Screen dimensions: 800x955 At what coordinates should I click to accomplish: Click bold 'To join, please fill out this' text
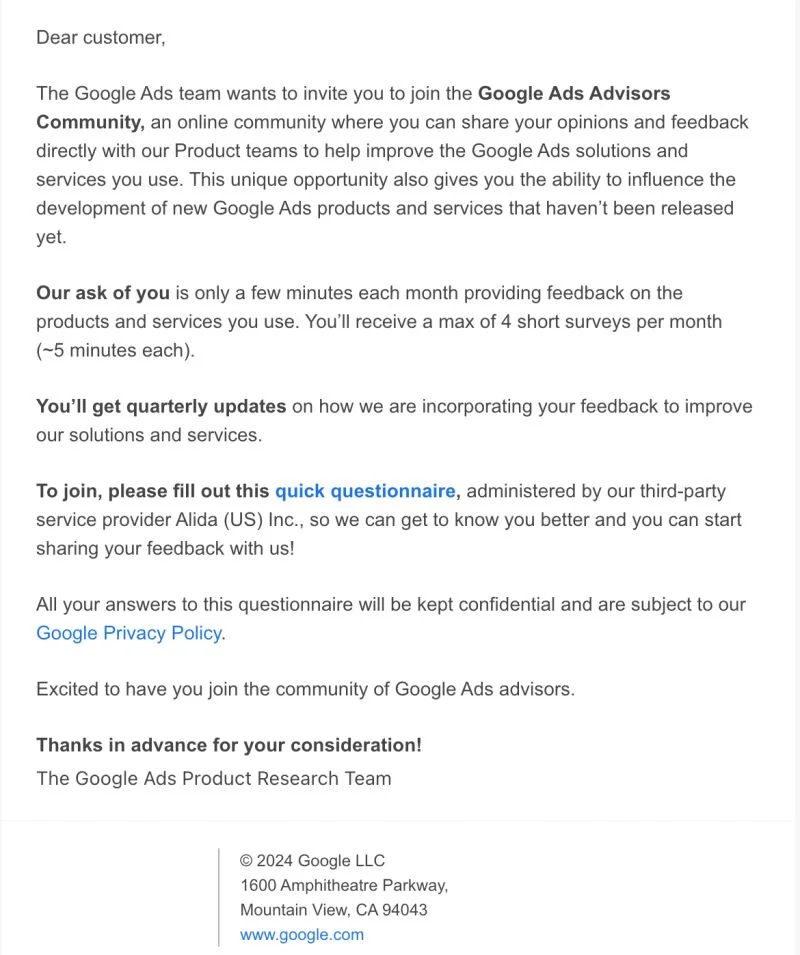tap(153, 491)
